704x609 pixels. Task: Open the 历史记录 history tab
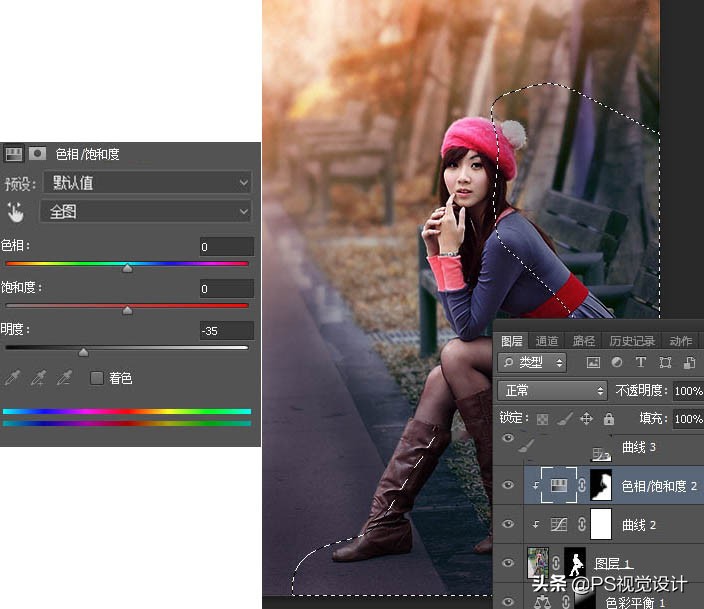632,340
